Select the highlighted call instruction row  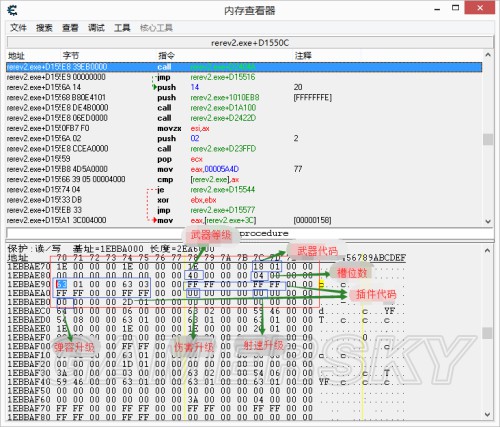244,67
